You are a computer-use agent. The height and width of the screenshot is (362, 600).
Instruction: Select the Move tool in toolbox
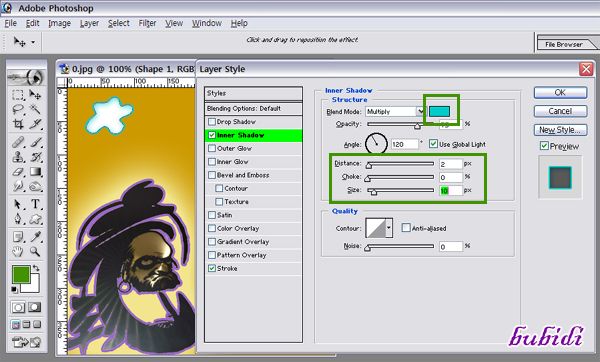tap(35, 95)
